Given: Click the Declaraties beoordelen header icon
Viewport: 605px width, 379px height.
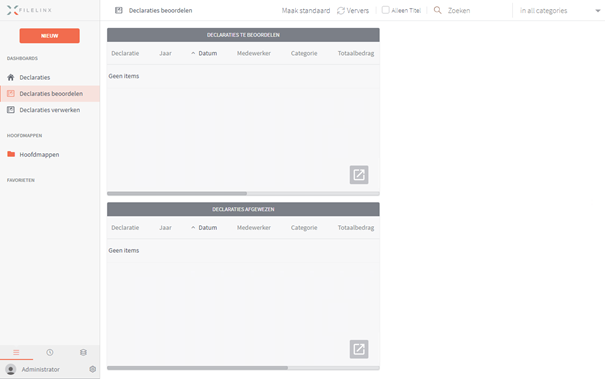Looking at the screenshot, I should tap(119, 10).
